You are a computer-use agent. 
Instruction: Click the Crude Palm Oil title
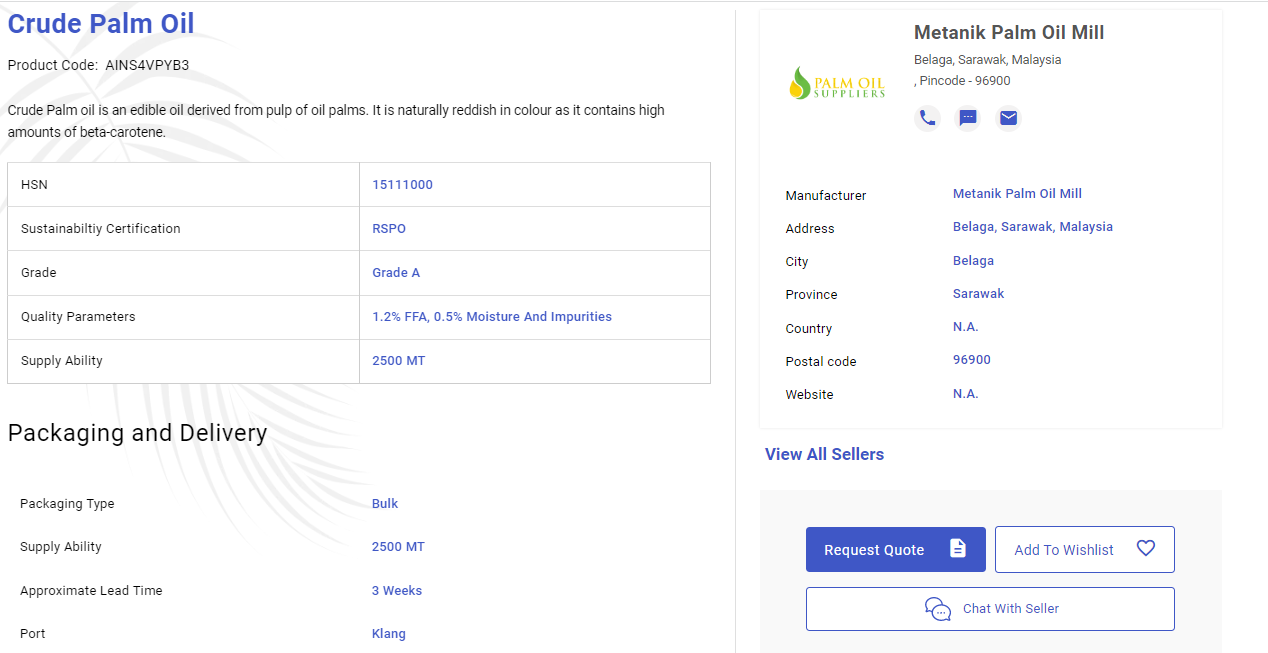[101, 23]
